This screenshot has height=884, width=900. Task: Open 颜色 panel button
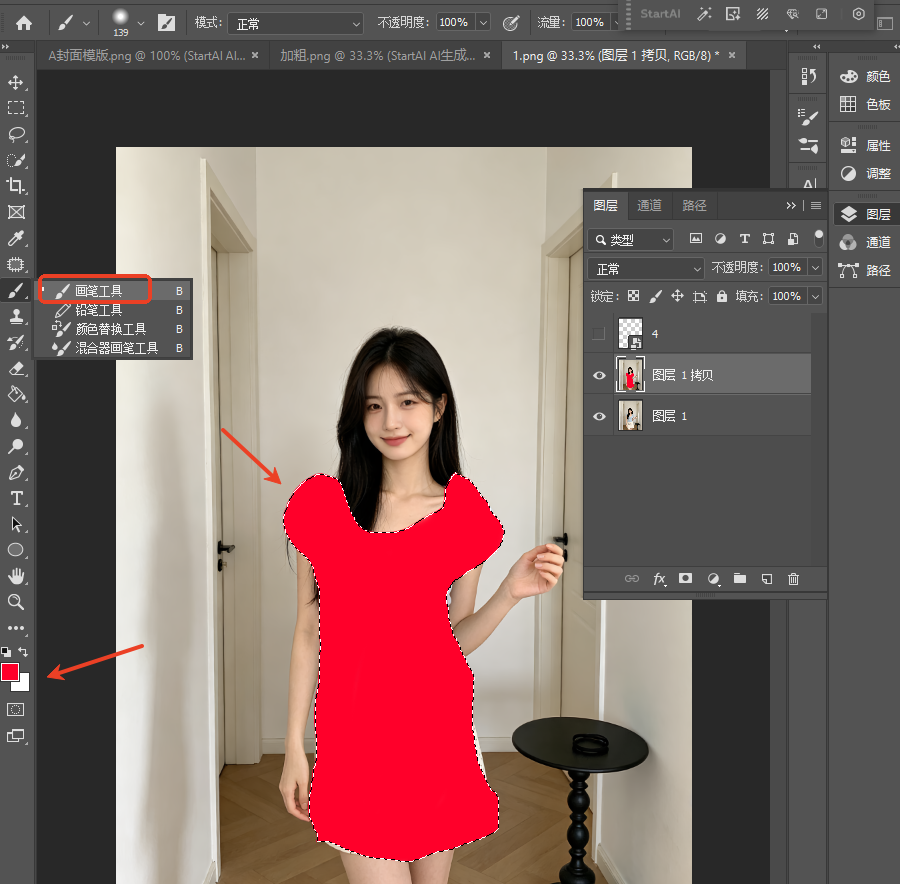(x=865, y=76)
